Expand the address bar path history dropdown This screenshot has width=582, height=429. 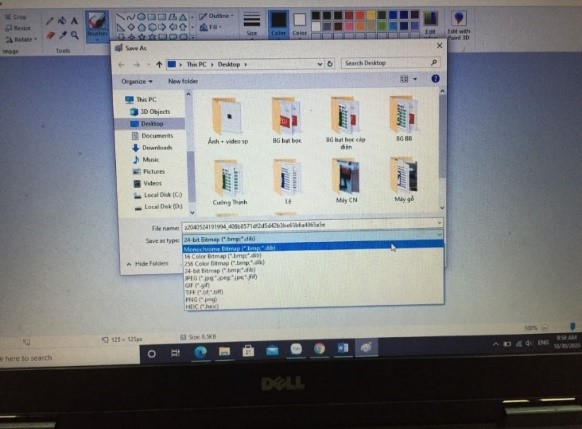(320, 64)
